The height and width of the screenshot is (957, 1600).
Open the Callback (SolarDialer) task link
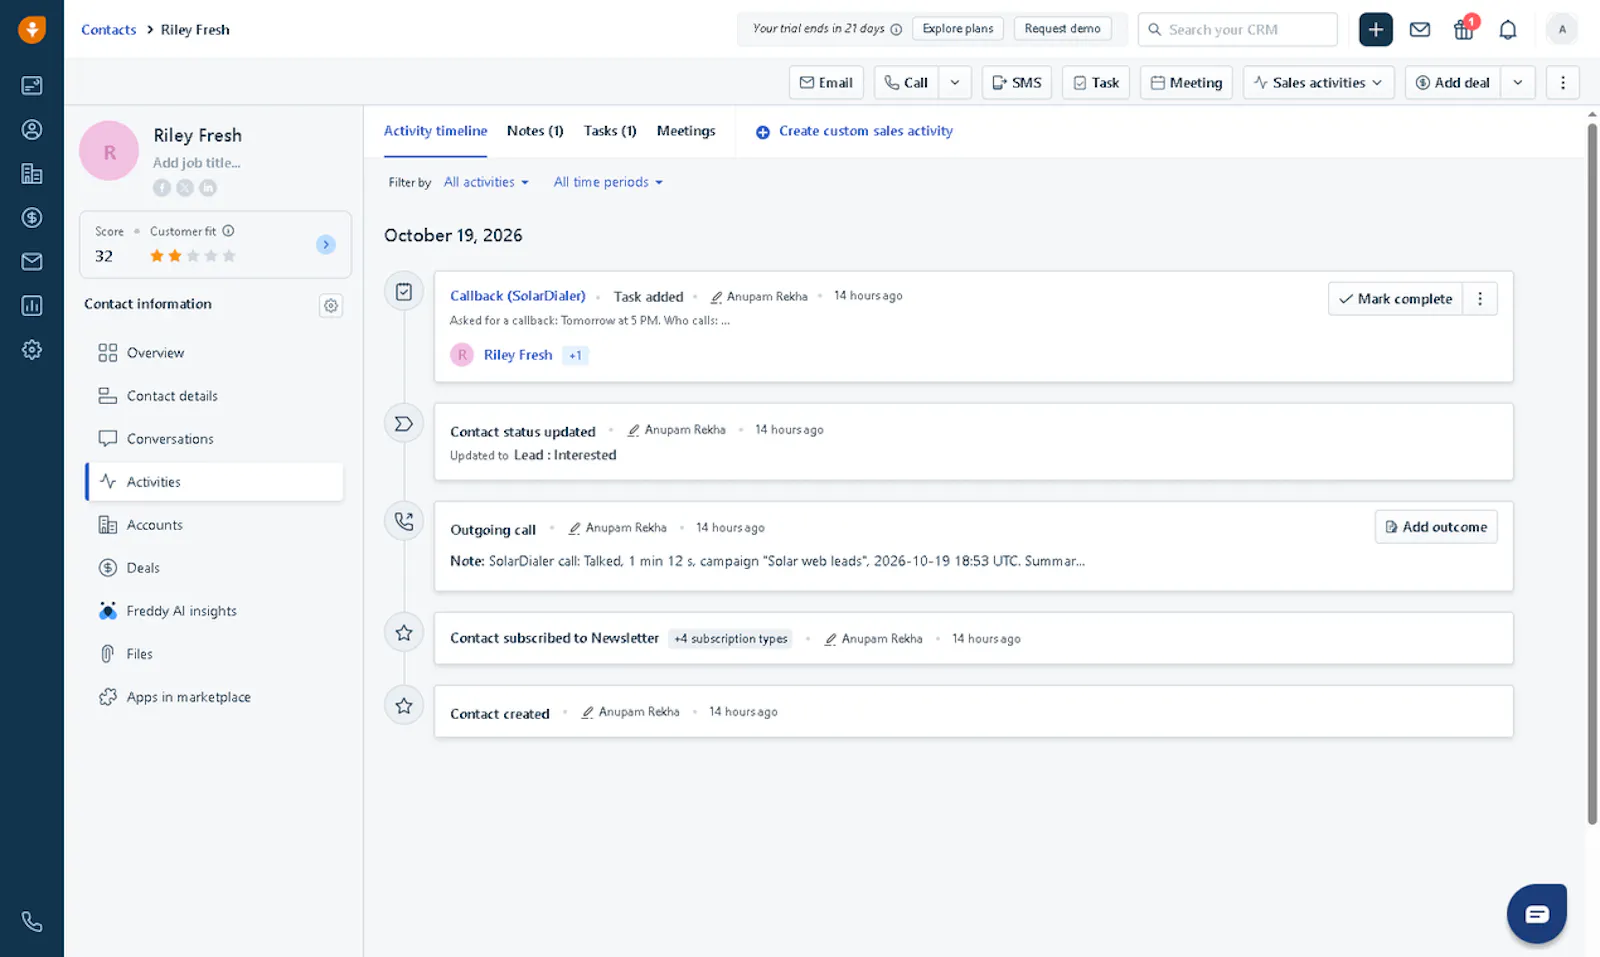pyautogui.click(x=518, y=296)
